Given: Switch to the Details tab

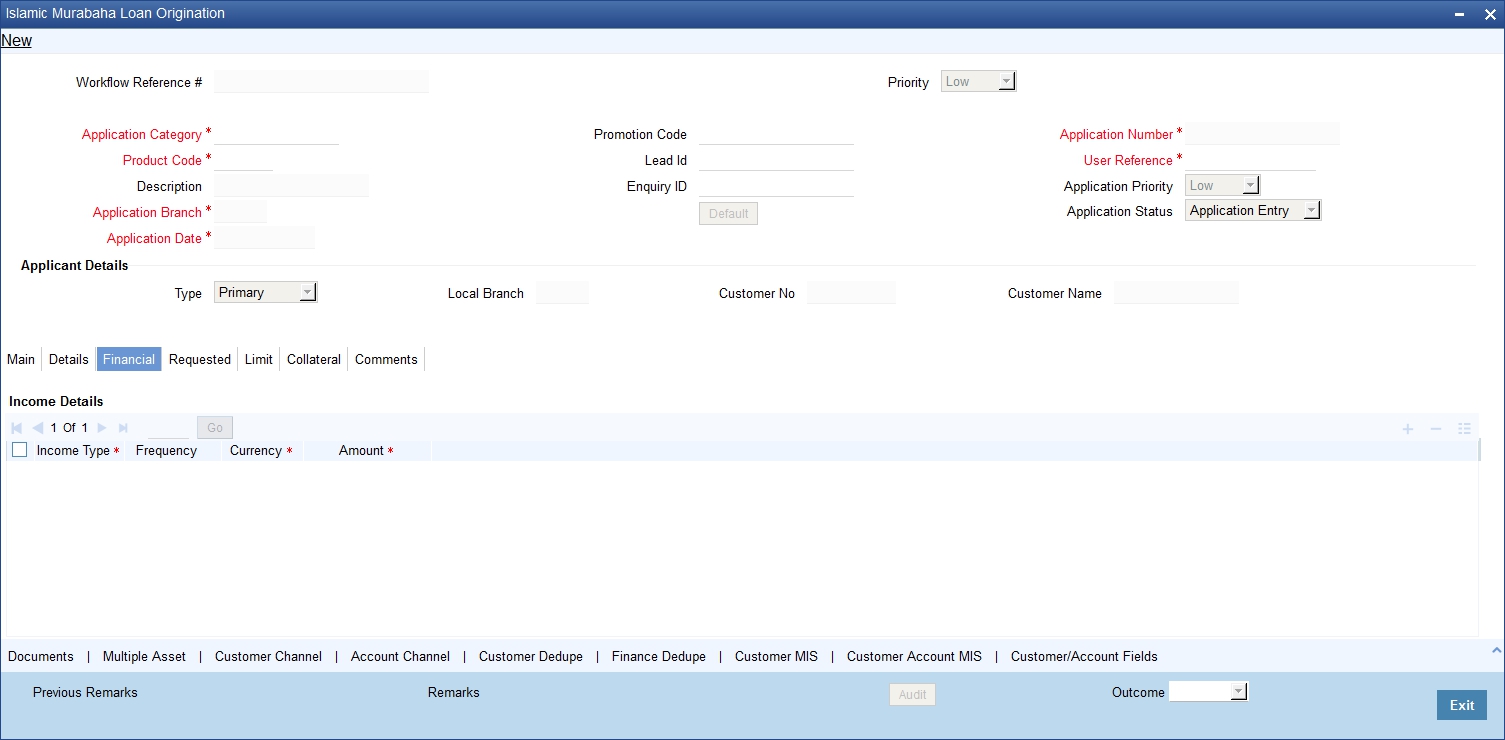Looking at the screenshot, I should pos(69,359).
